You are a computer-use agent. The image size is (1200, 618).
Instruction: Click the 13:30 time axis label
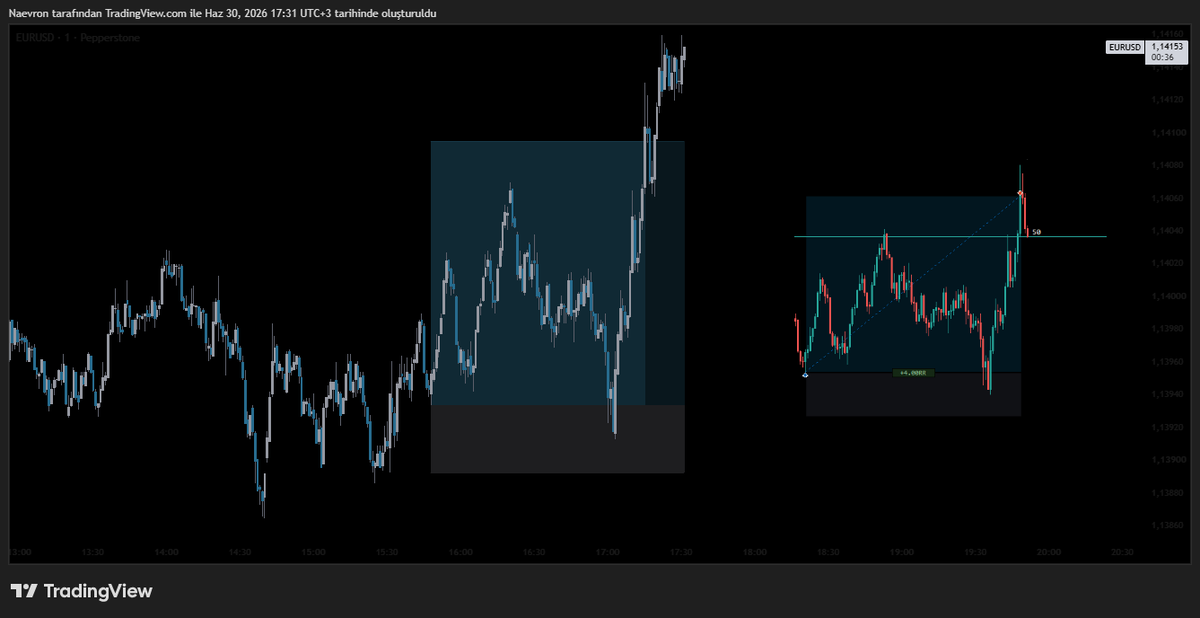click(x=93, y=552)
